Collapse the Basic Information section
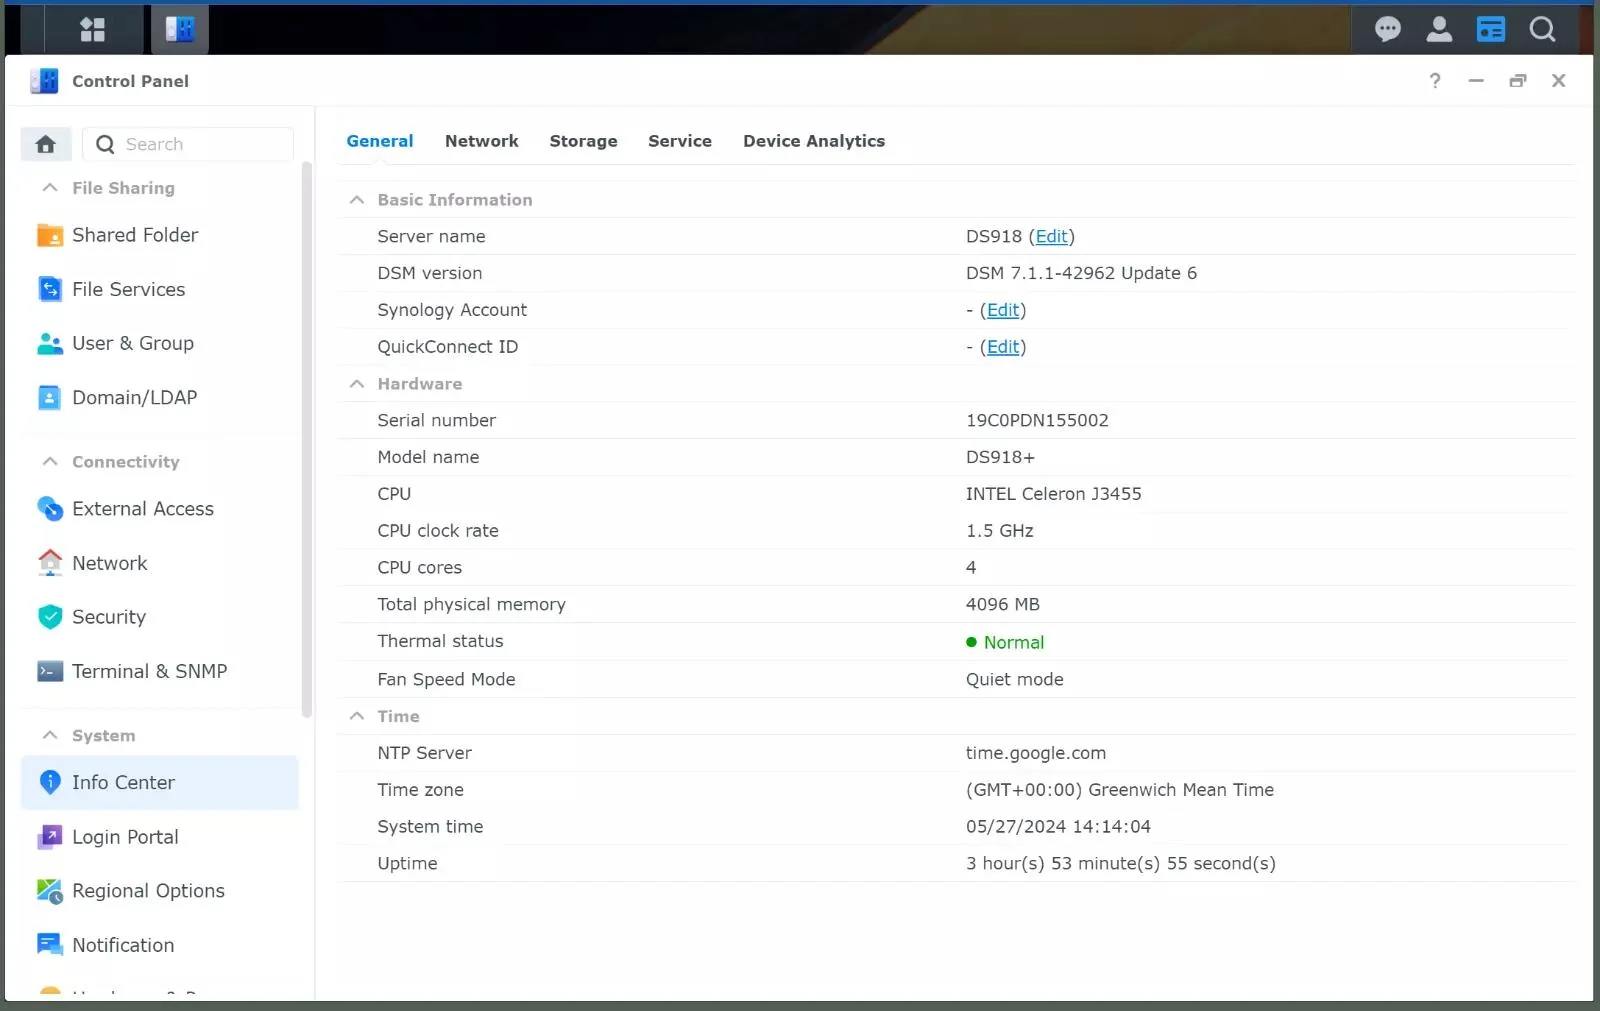This screenshot has height=1011, width=1600. pos(356,199)
